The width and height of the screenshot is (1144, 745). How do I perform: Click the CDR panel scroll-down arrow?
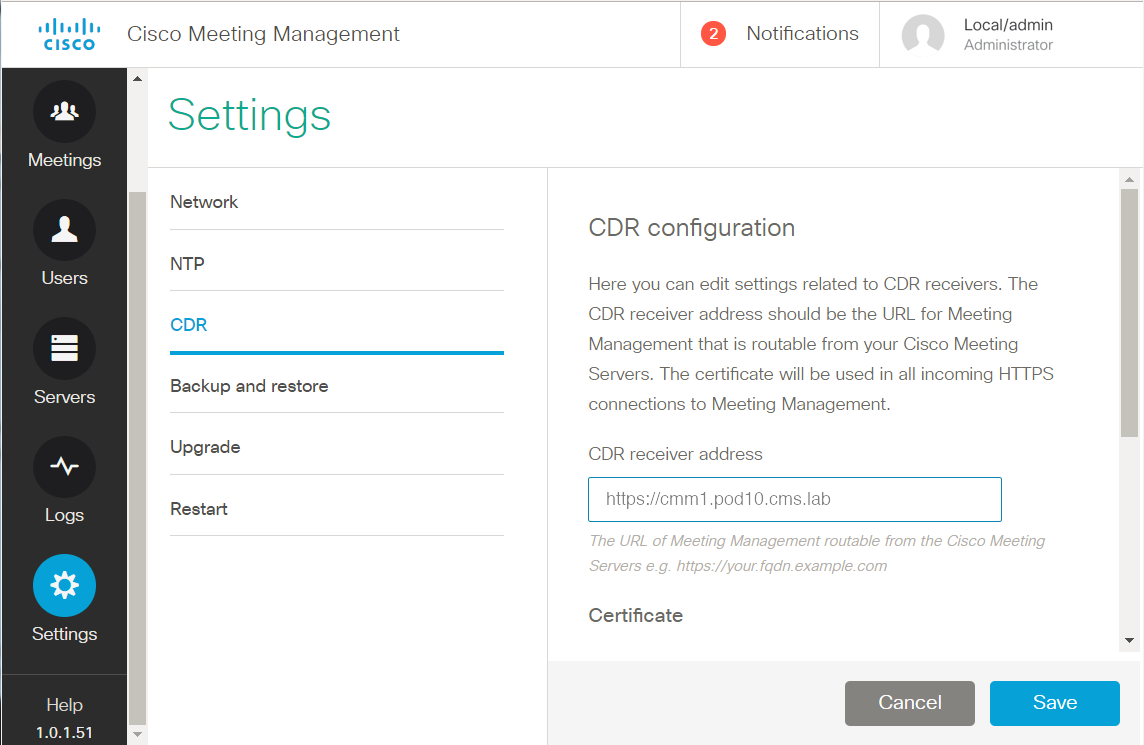point(1129,641)
